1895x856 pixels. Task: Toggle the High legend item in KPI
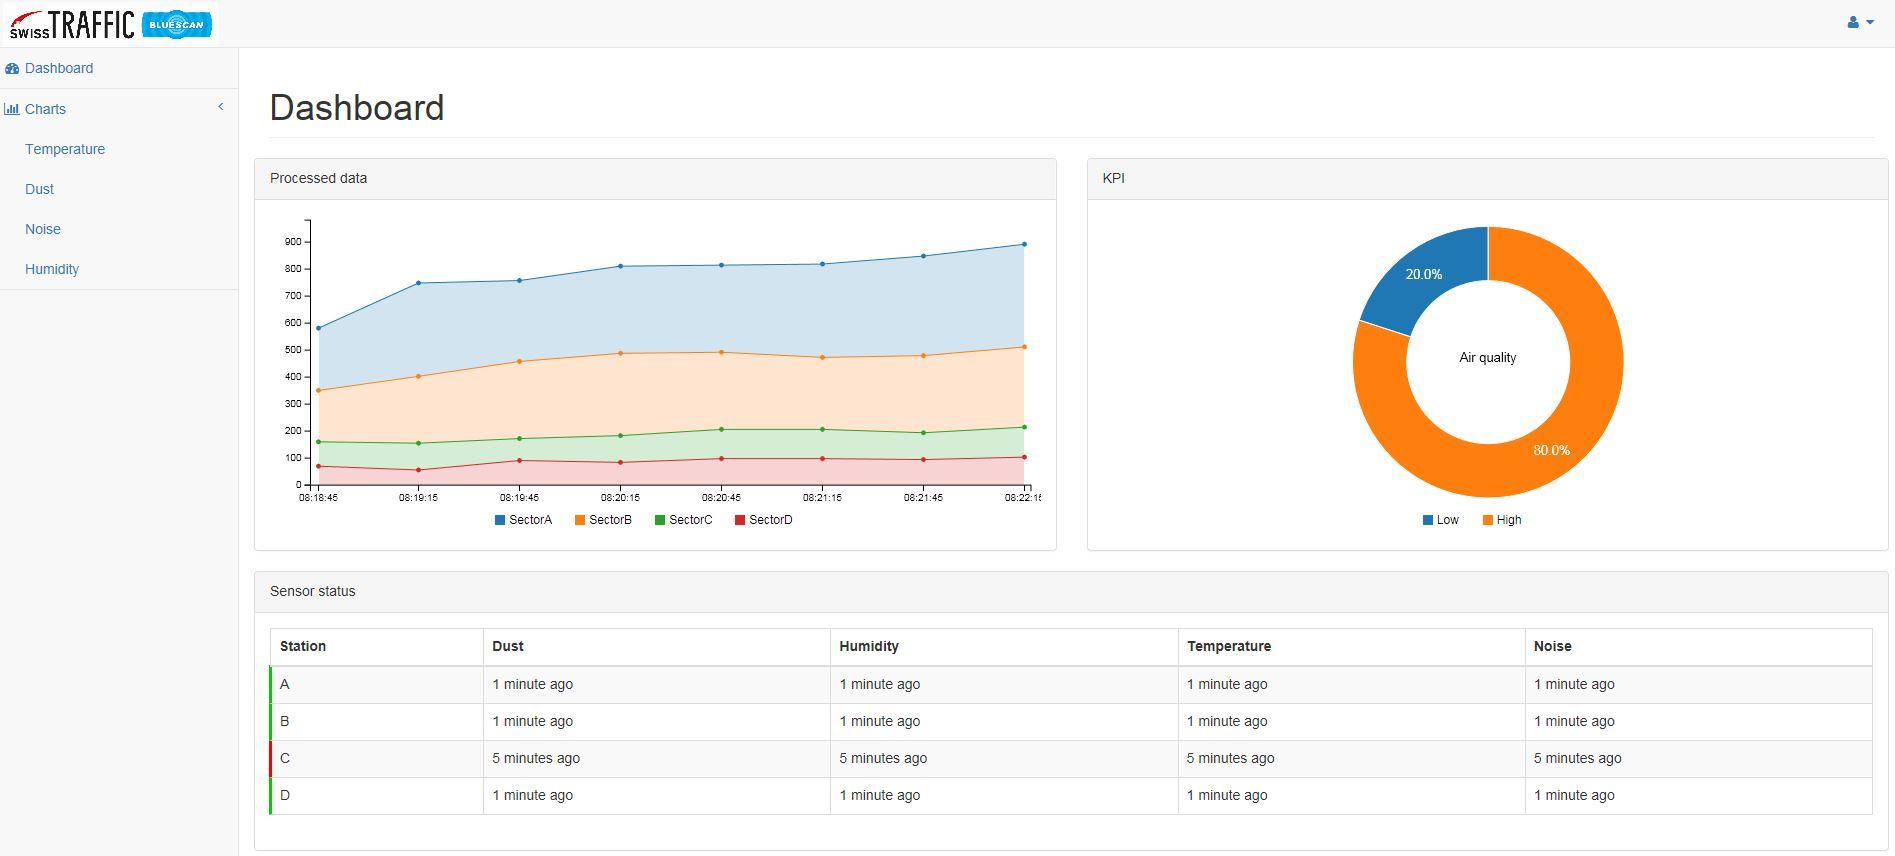[1501, 520]
